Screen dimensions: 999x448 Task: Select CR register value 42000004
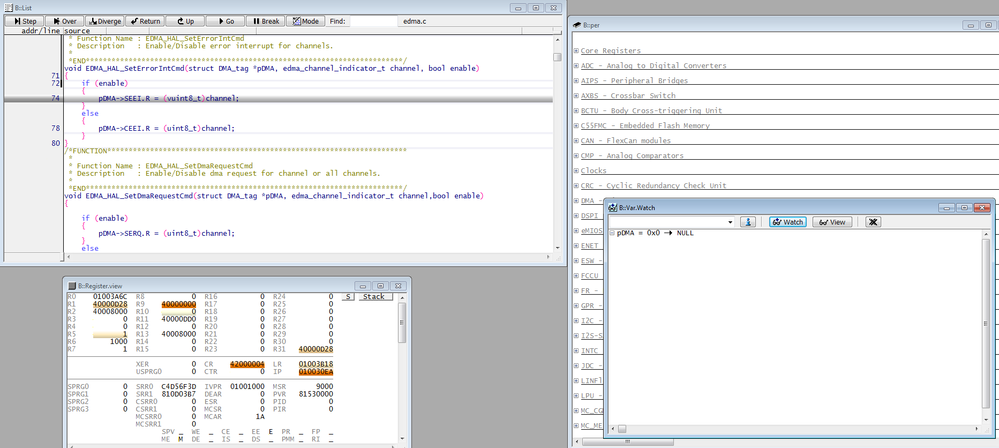point(247,364)
